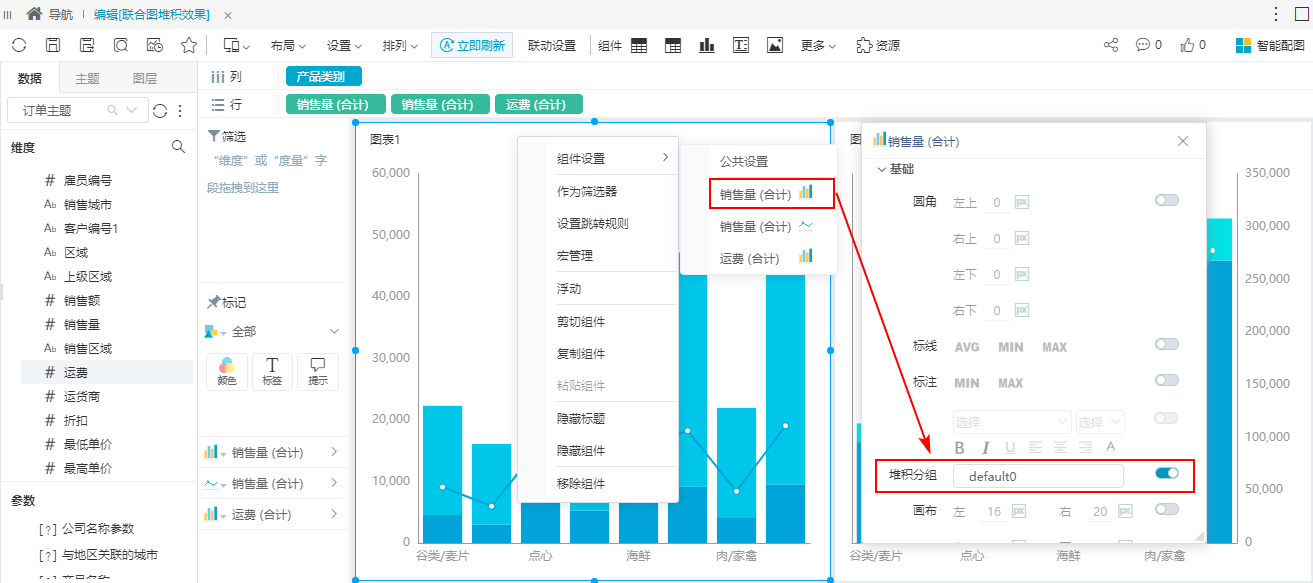
Task: Click the 产品类别 column pill
Action: click(323, 77)
